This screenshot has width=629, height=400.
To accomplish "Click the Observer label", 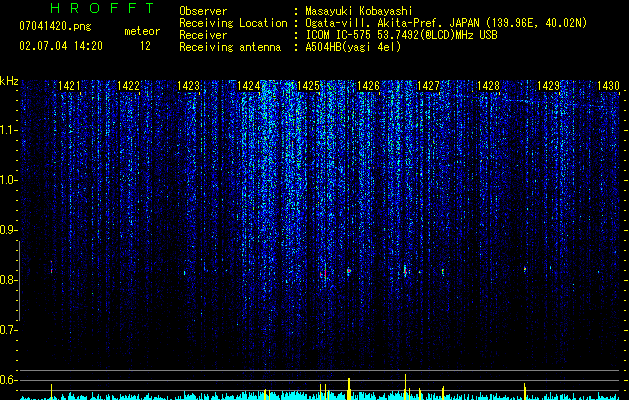I will (x=203, y=11).
